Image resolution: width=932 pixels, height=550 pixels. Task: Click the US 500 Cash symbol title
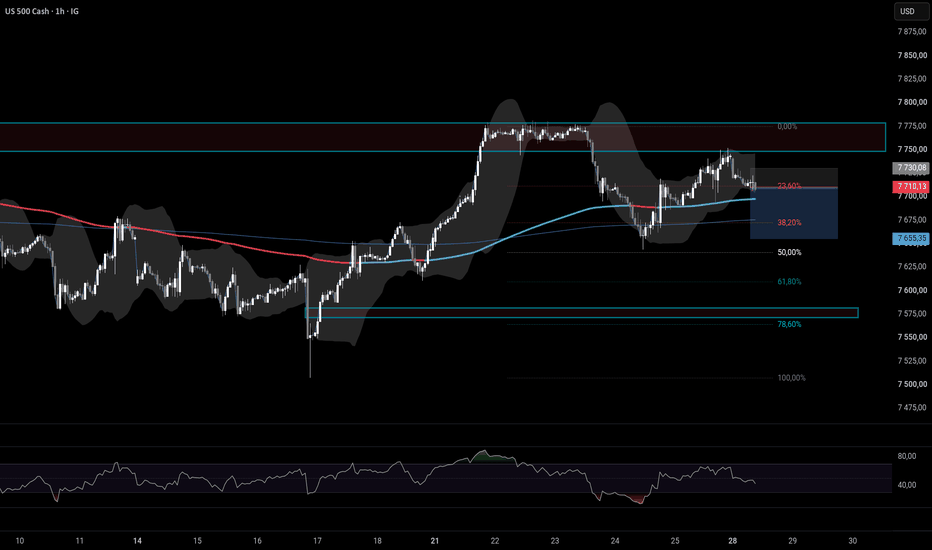click(x=27, y=11)
